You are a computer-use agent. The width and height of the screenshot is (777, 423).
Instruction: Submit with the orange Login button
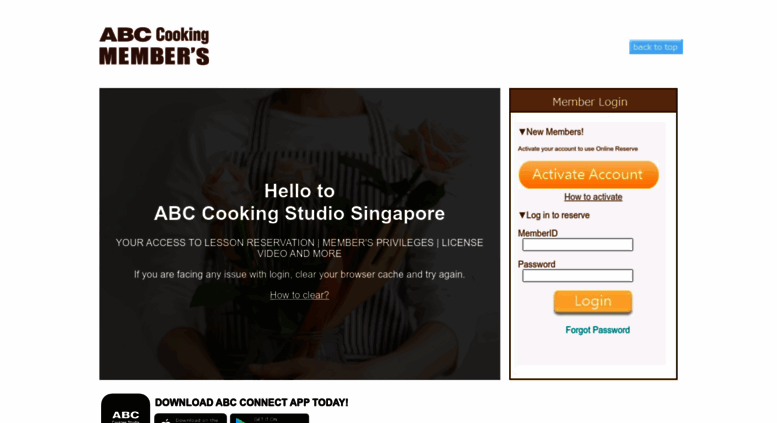(x=593, y=302)
